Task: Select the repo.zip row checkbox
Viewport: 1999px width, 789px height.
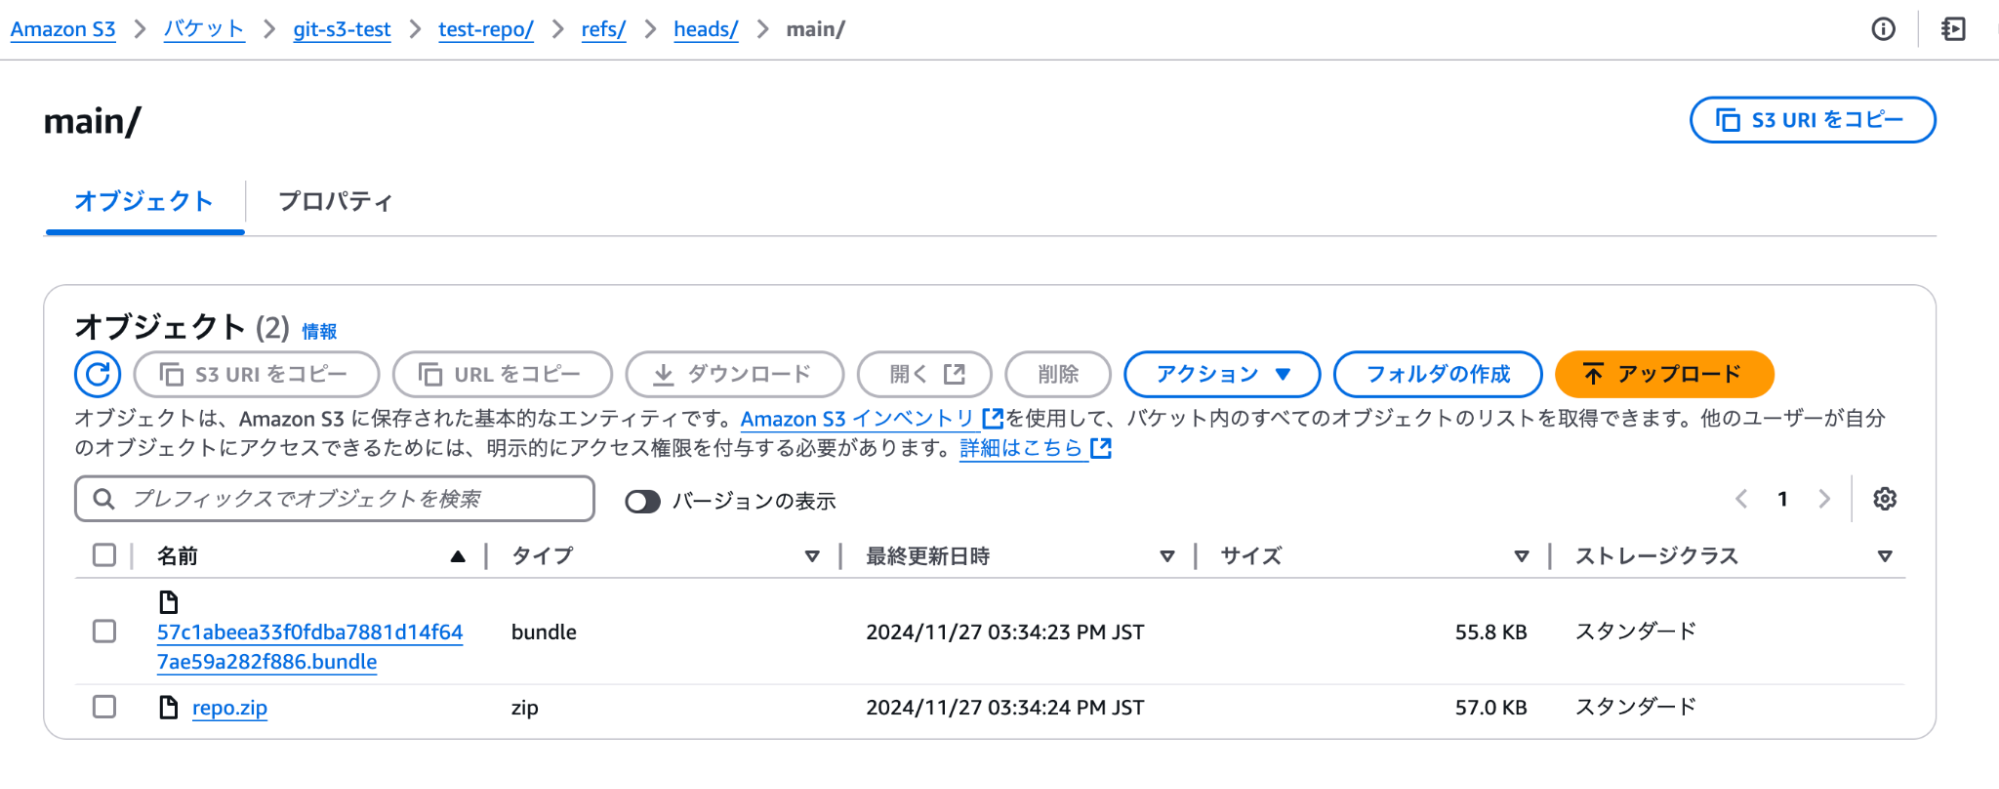Action: tap(104, 707)
